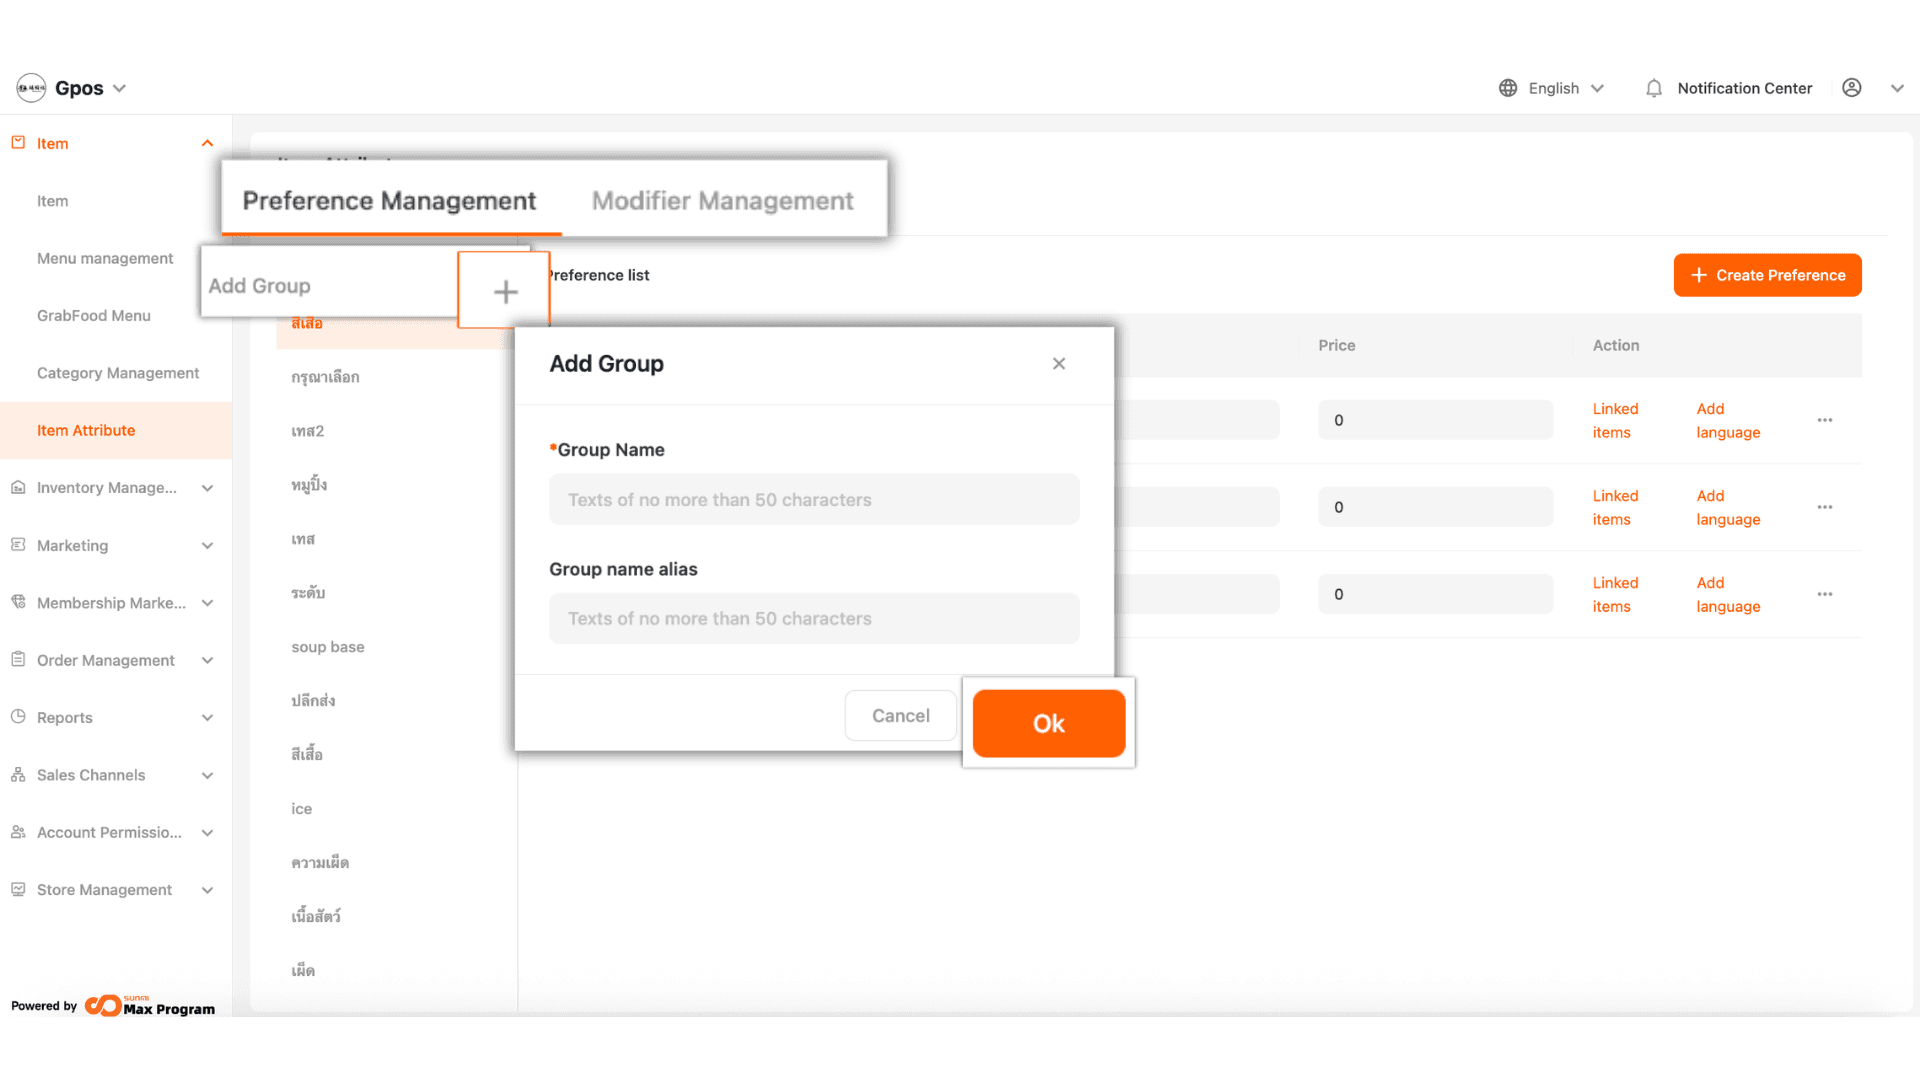Expand the Gpos store selector dropdown
The width and height of the screenshot is (1920, 1080).
coord(120,88)
